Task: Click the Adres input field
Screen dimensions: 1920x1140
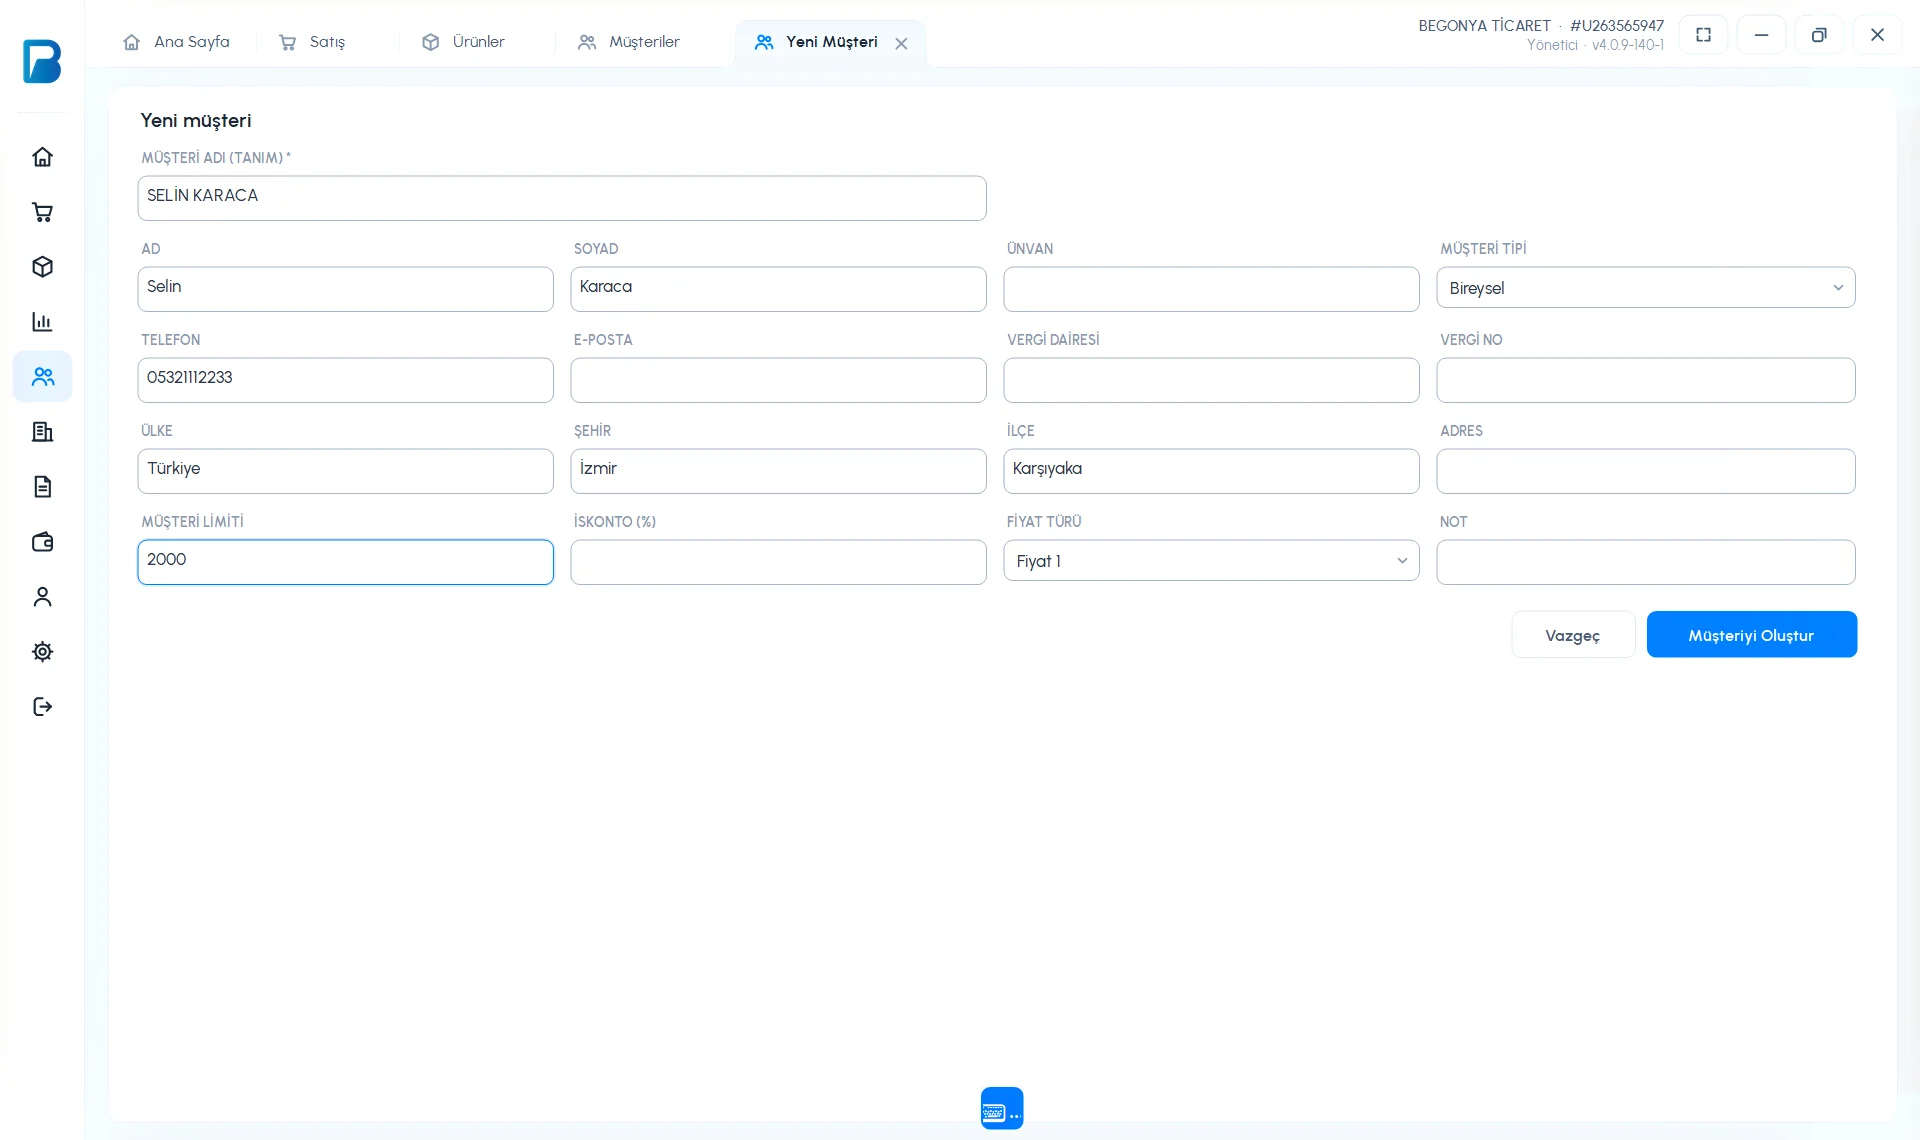Action: click(1646, 471)
